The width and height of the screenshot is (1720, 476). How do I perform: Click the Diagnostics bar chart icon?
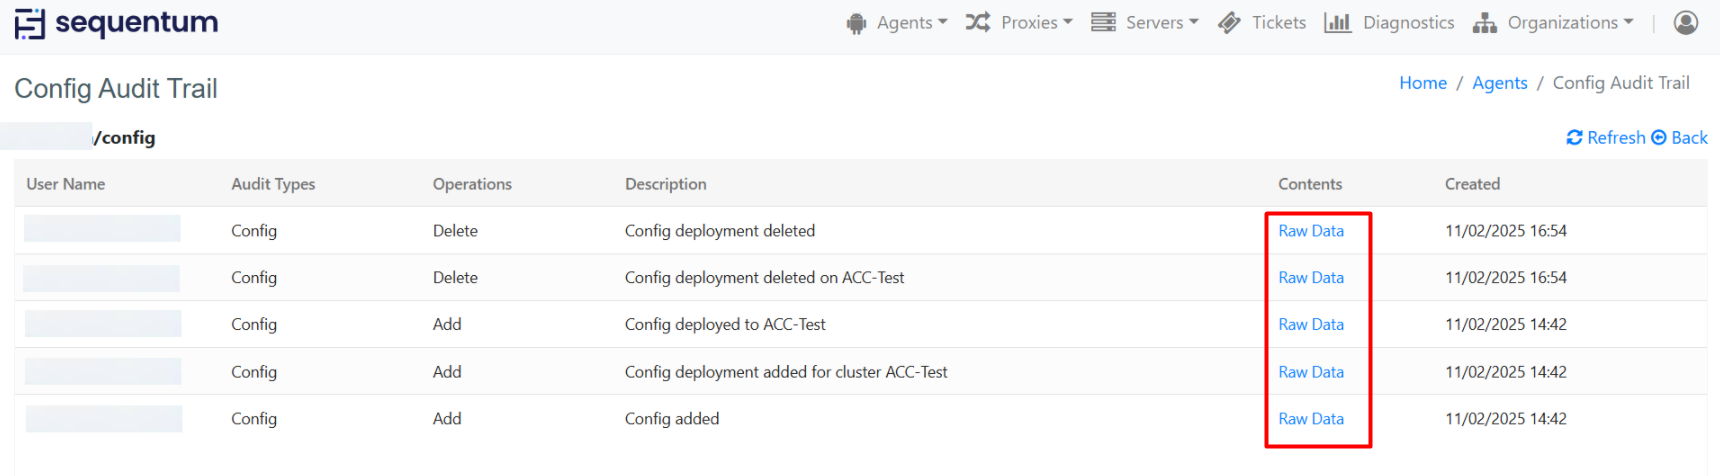1337,22
